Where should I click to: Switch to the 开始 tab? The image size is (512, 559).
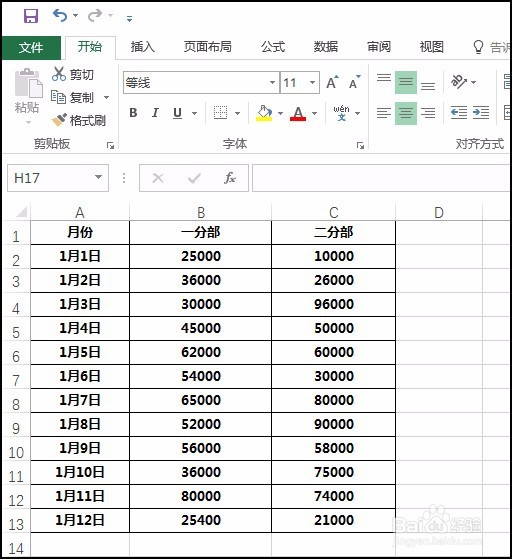[90, 47]
